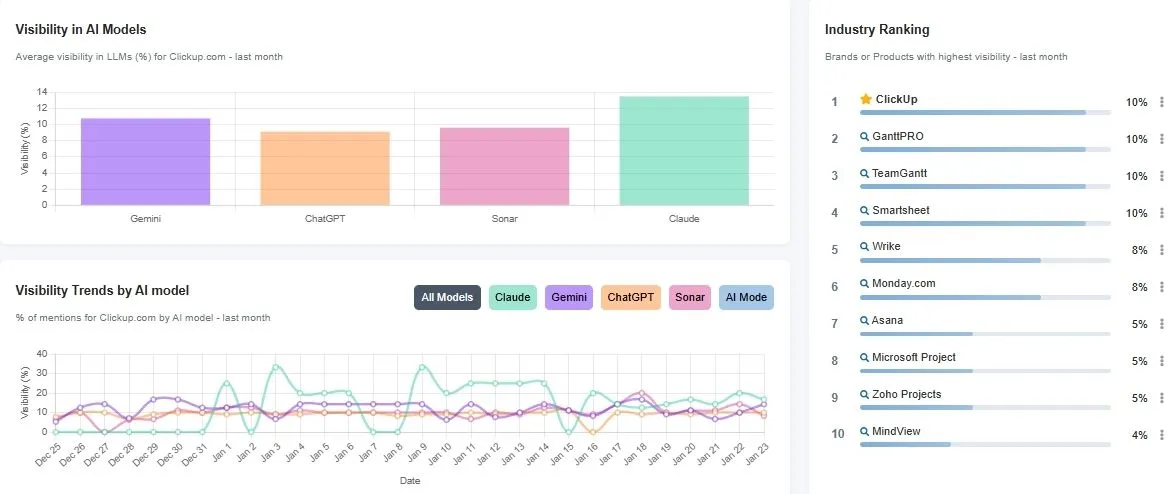Click the GanttPRO brand name
This screenshot has height=494, width=1175.
point(898,136)
